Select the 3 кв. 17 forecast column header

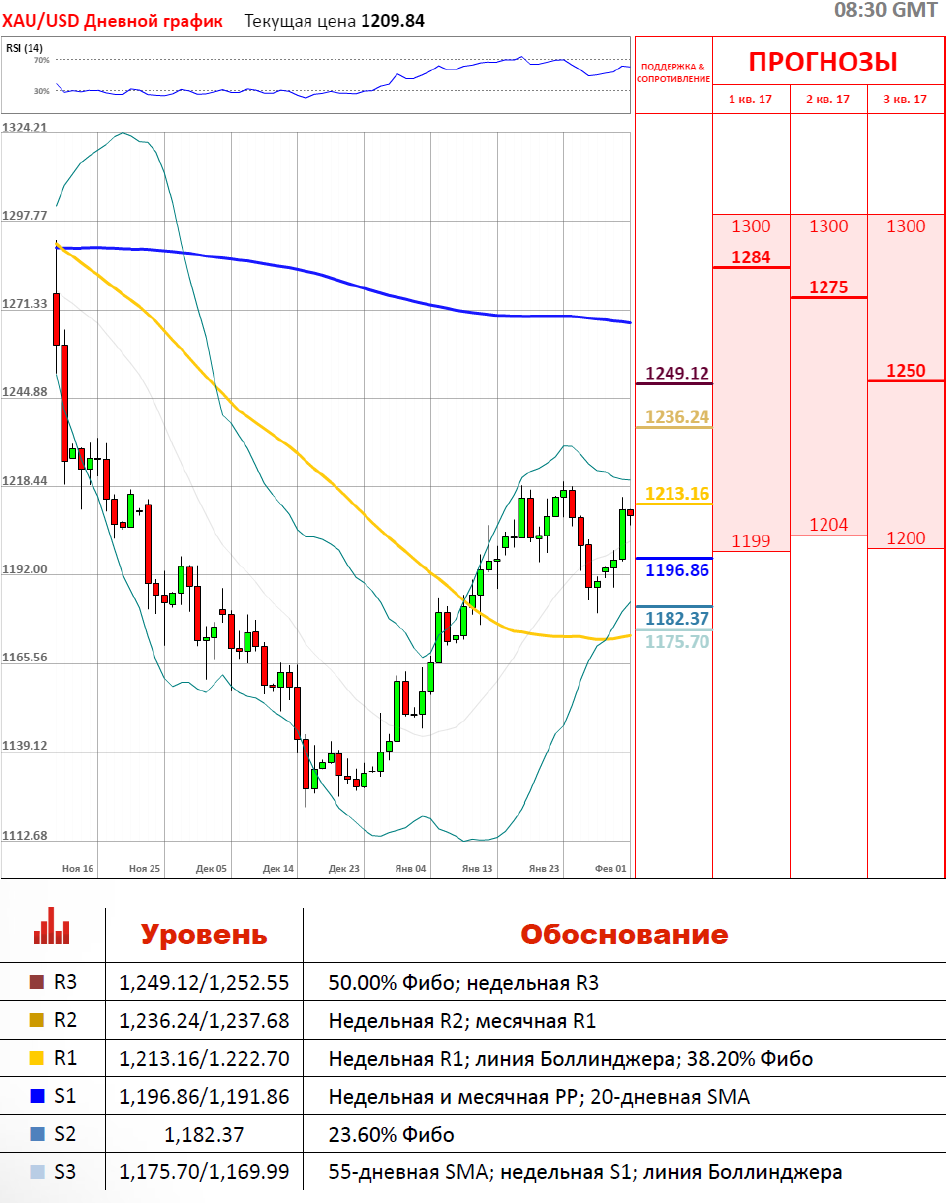[x=905, y=99]
